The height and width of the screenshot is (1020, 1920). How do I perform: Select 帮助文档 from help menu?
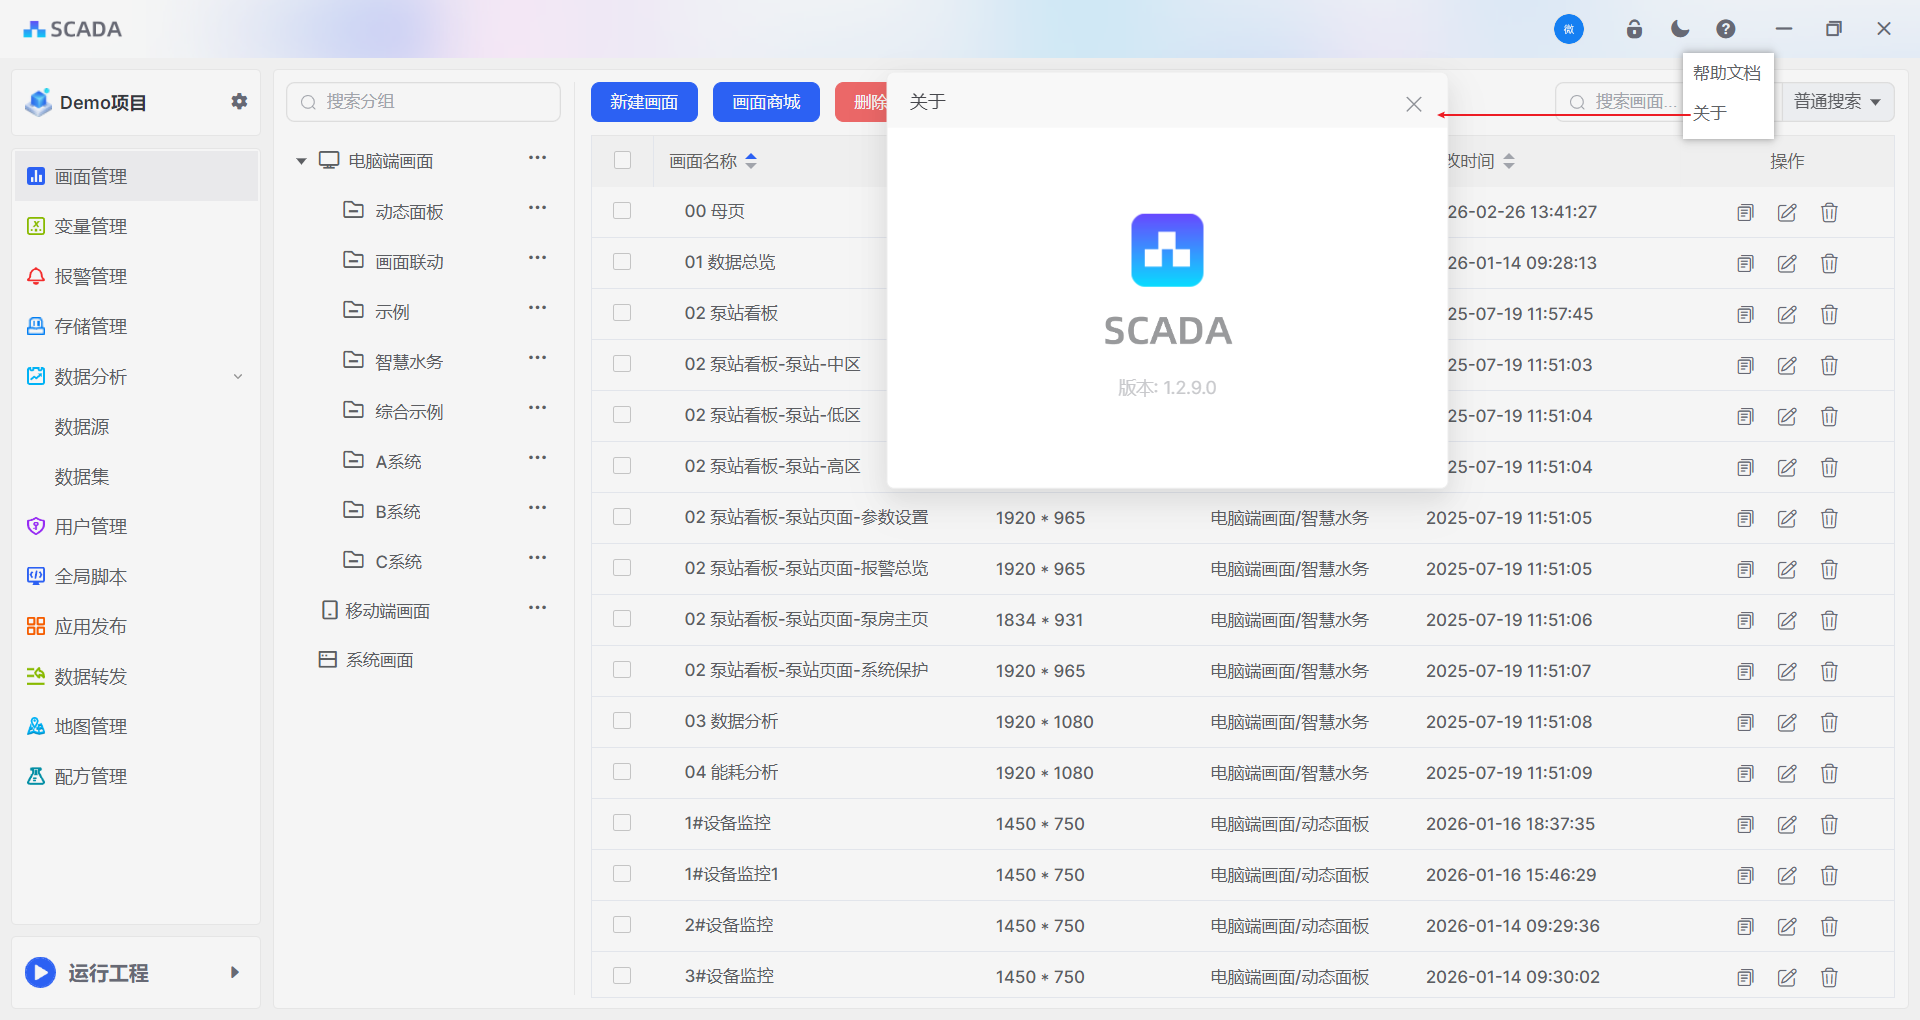pyautogui.click(x=1726, y=73)
